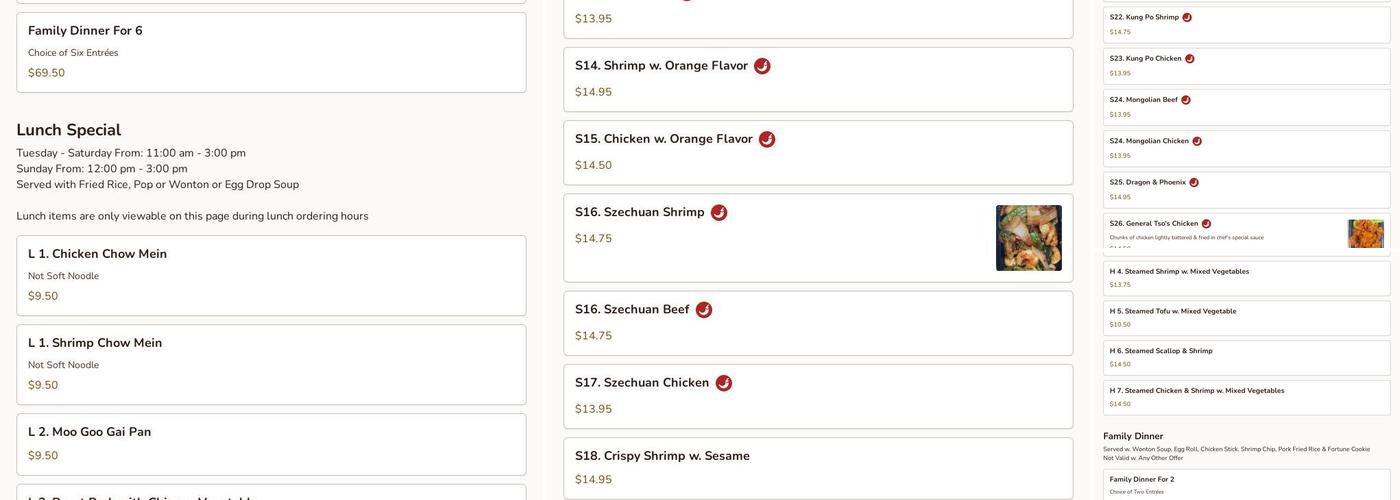Select H 6. Steamed Scallop & Shrimp

click(x=1246, y=358)
